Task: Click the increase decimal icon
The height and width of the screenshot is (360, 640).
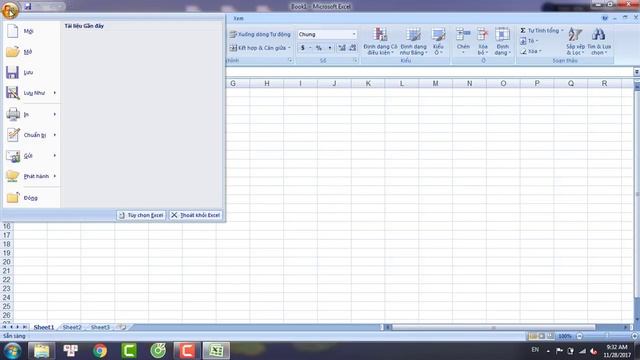Action: [342, 48]
